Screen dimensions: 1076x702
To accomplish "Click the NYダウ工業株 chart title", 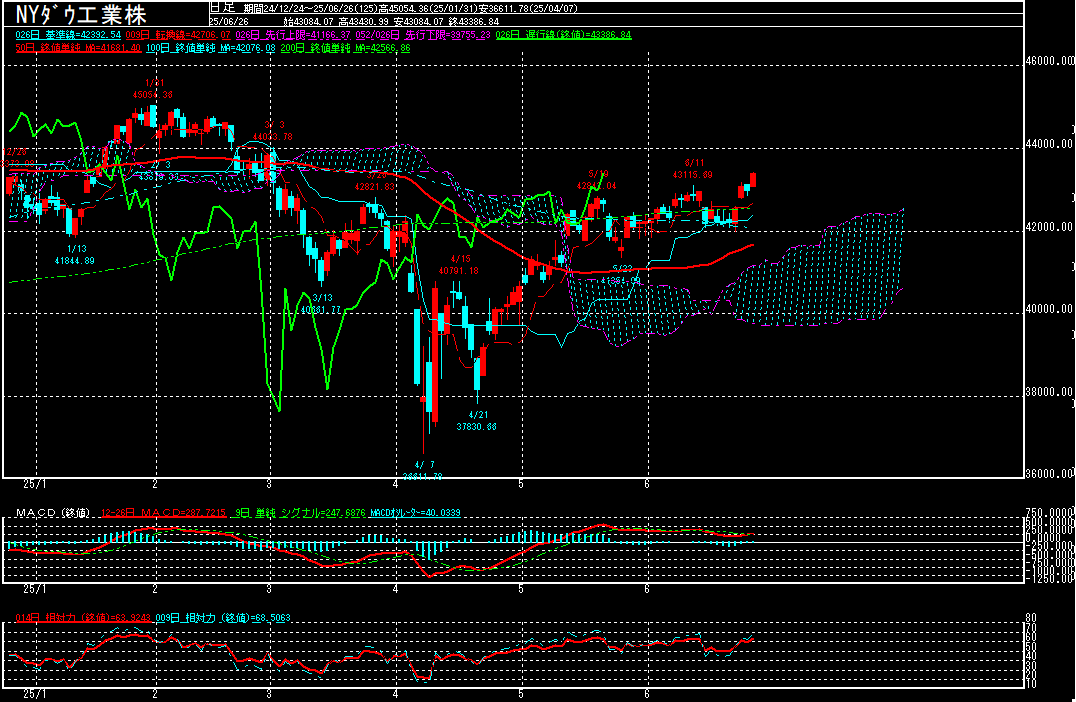I will (80, 14).
